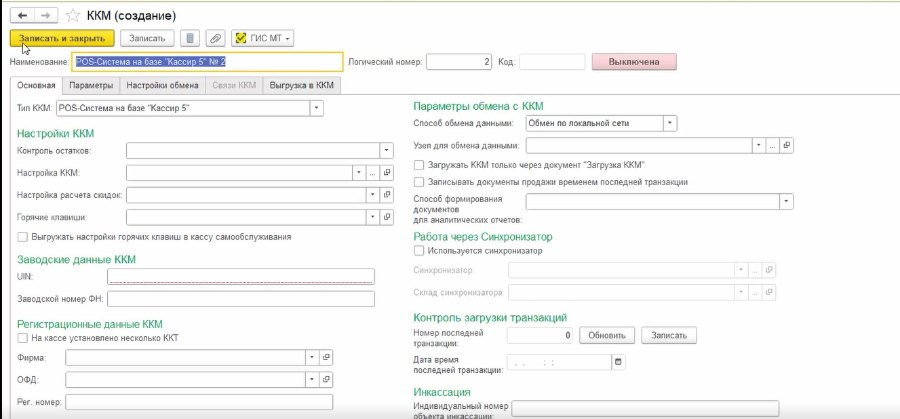Click ellipsis button of Склад синхронизатора
The height and width of the screenshot is (419, 900).
(x=755, y=293)
